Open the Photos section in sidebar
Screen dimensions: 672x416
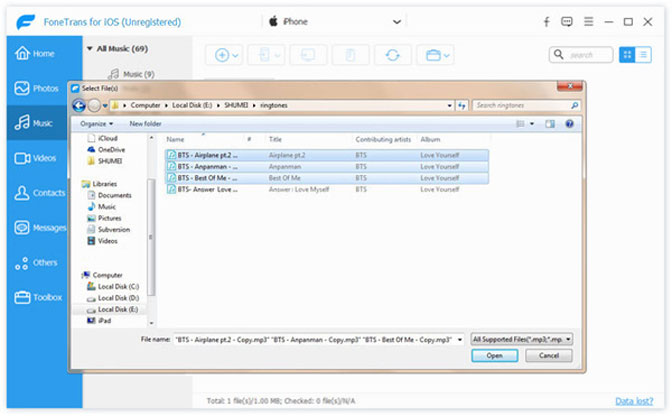coord(36,88)
